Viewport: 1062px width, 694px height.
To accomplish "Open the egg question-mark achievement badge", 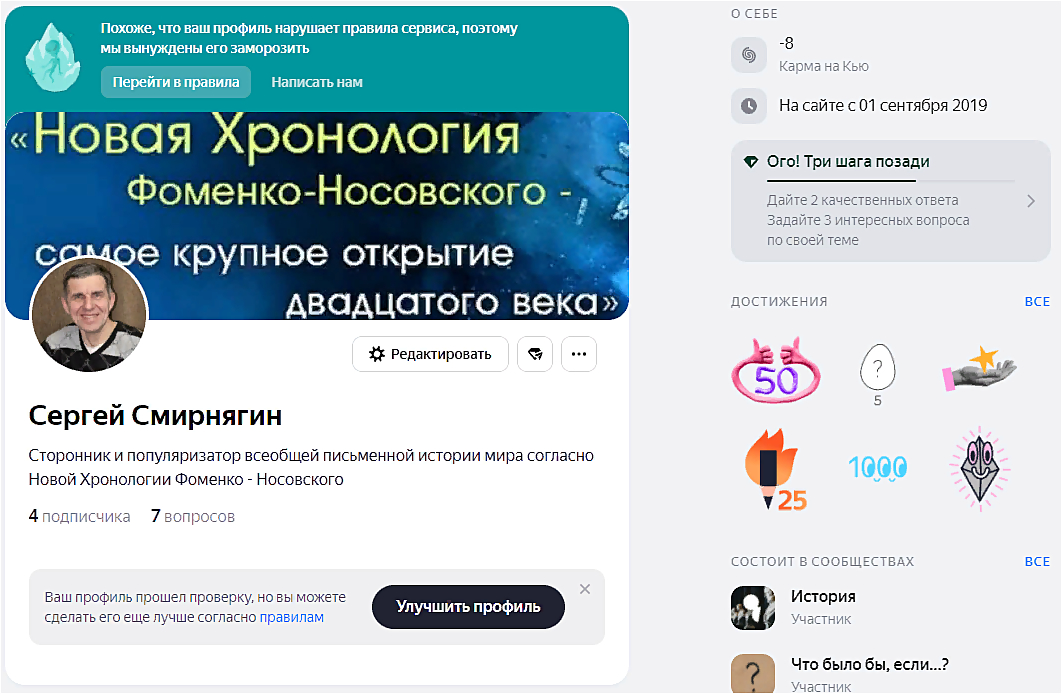I will [x=877, y=374].
